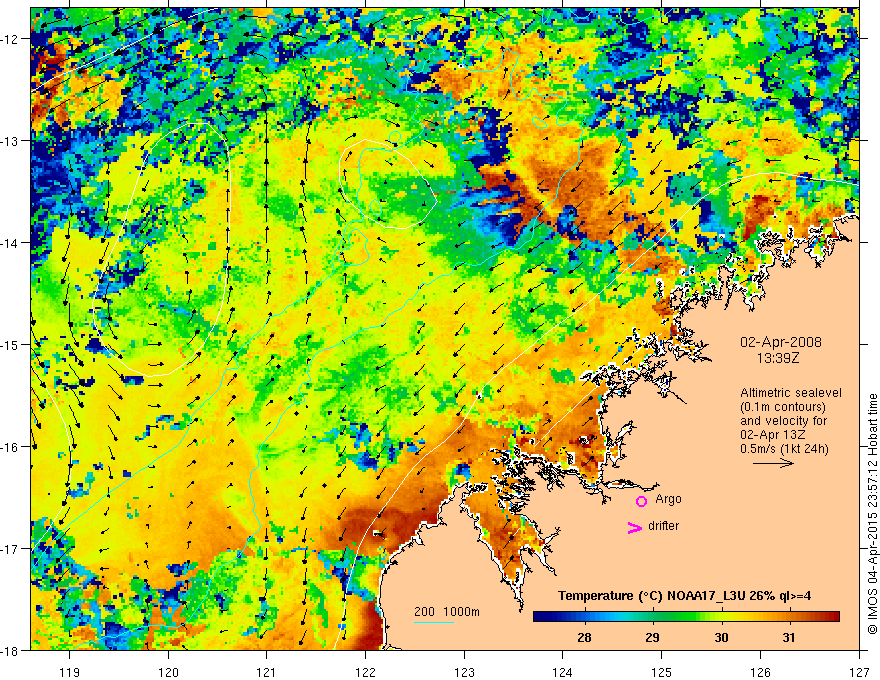Click the 0.5m/s velocity scale arrow
This screenshot has width=880, height=680.
point(774,463)
